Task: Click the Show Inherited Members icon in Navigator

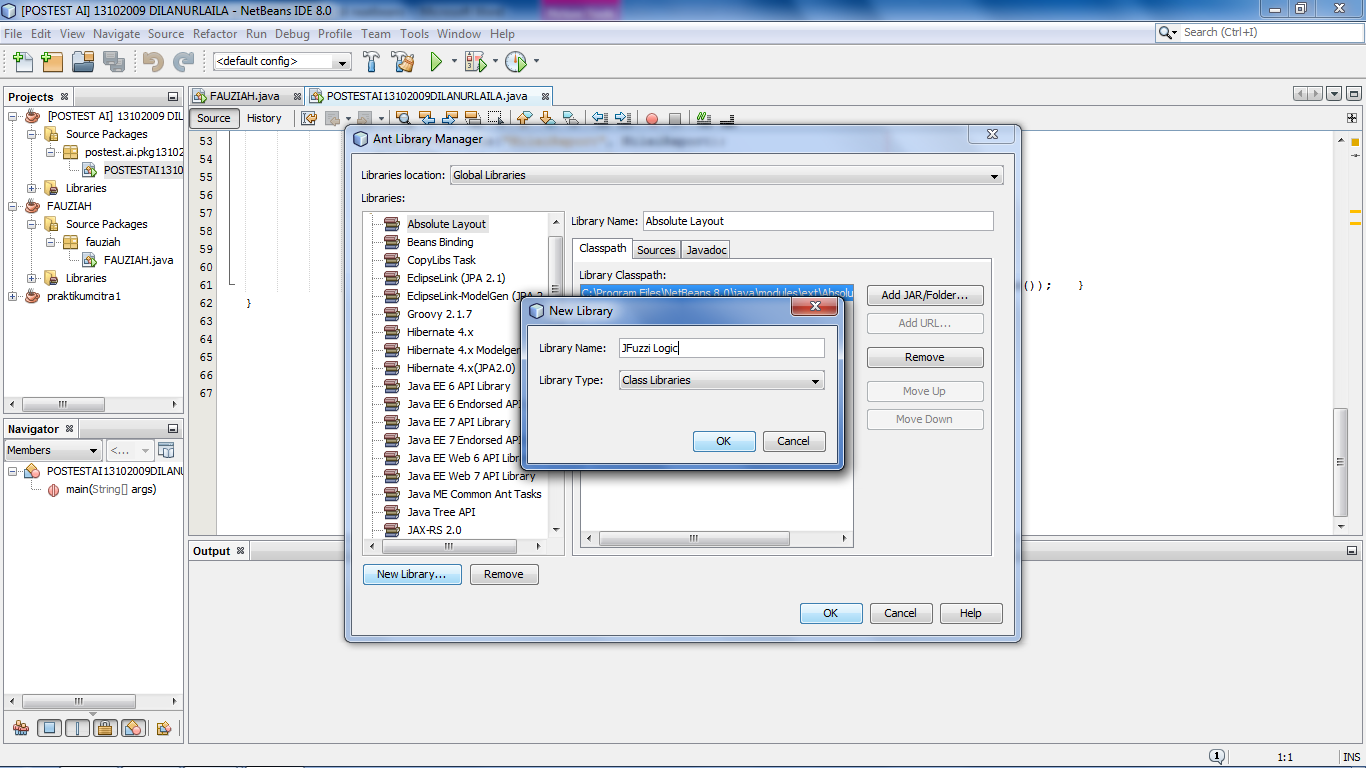Action: (21, 728)
